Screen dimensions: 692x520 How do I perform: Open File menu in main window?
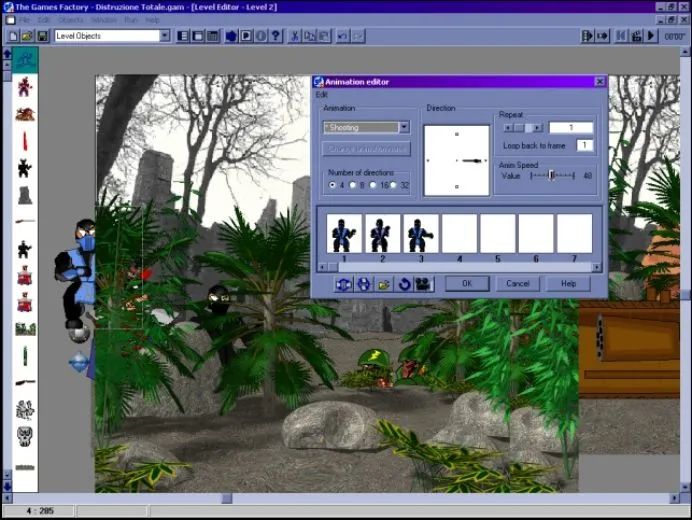click(24, 20)
